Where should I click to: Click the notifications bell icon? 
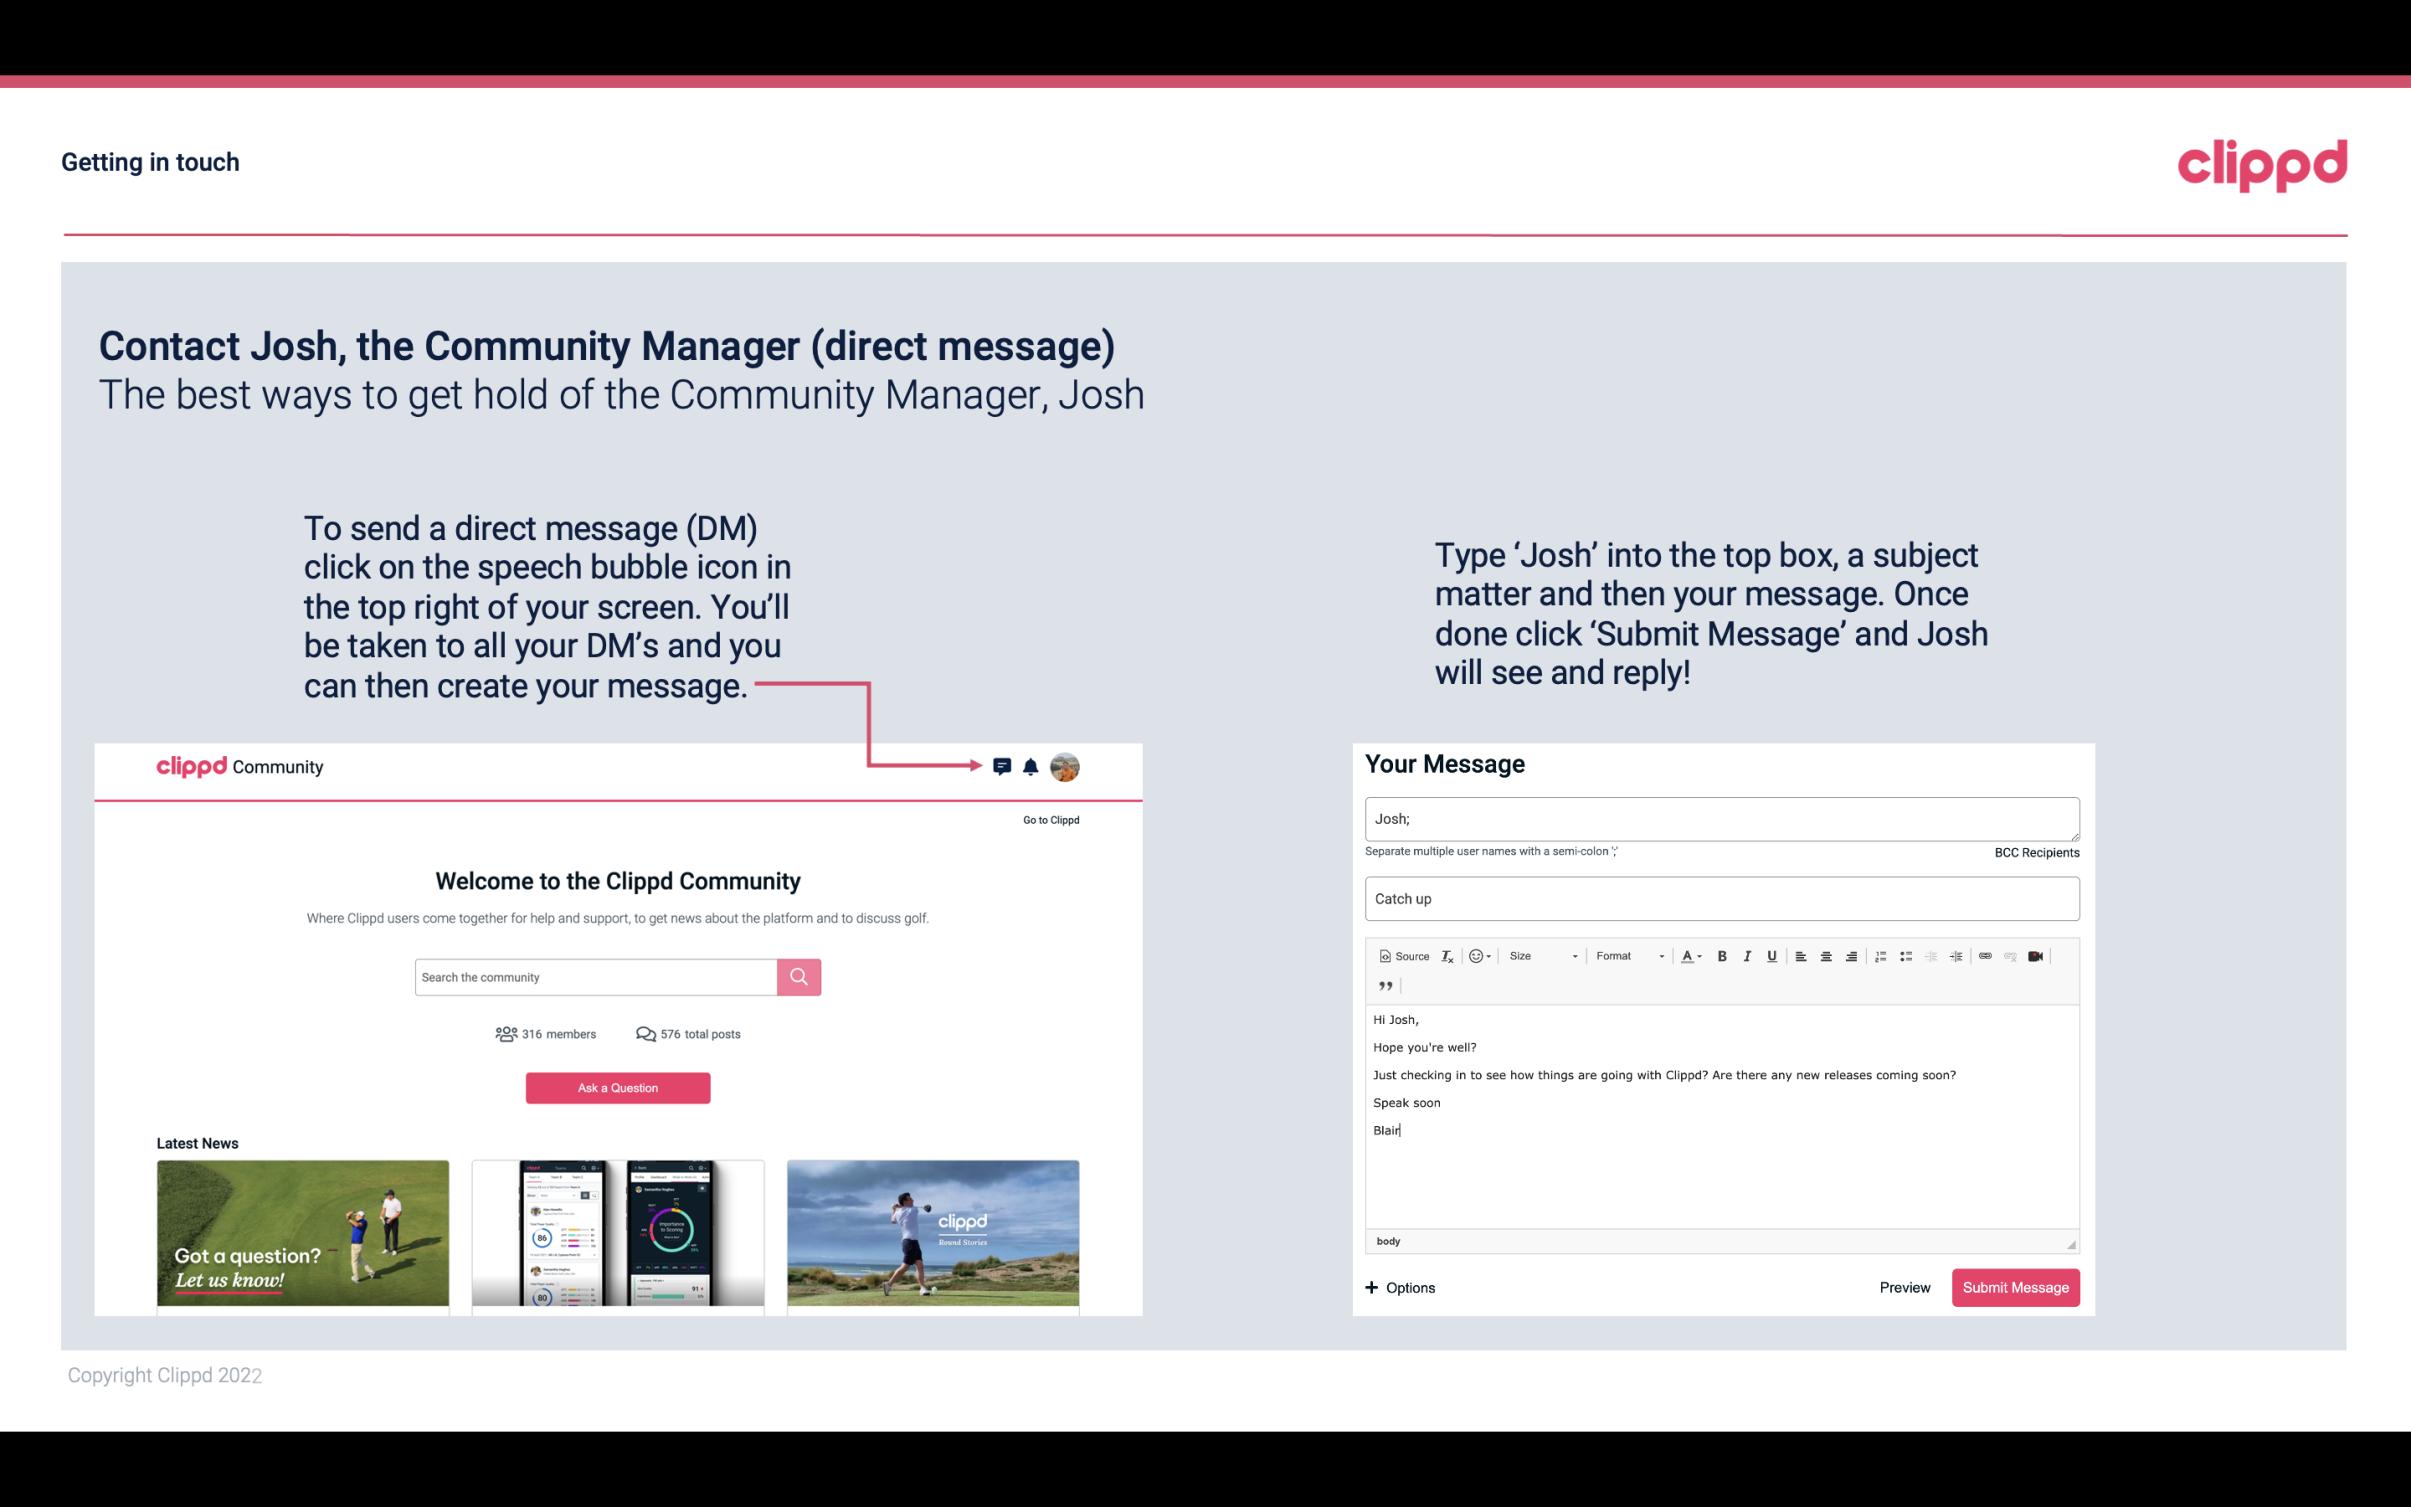[1031, 766]
